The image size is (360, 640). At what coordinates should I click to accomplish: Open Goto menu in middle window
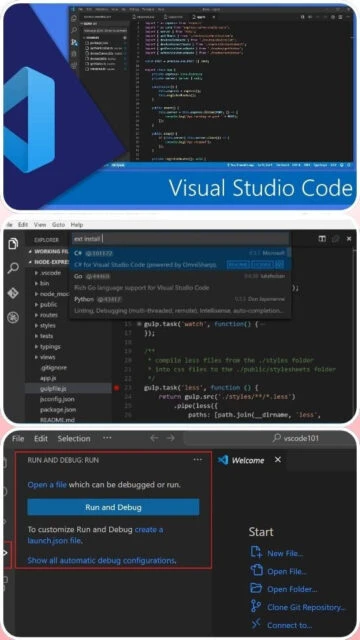pyautogui.click(x=58, y=224)
